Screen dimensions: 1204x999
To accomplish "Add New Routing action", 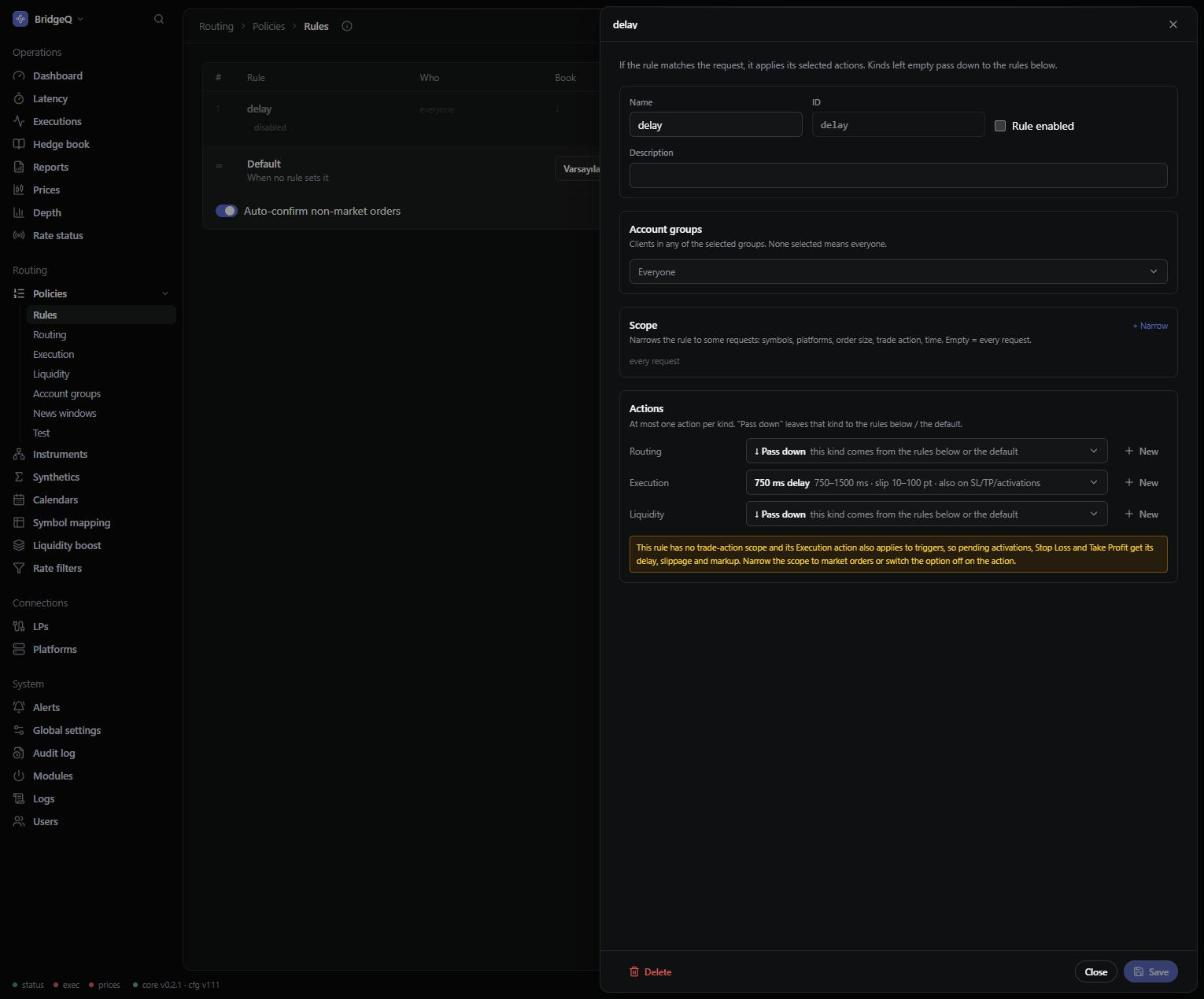I will (x=1141, y=451).
